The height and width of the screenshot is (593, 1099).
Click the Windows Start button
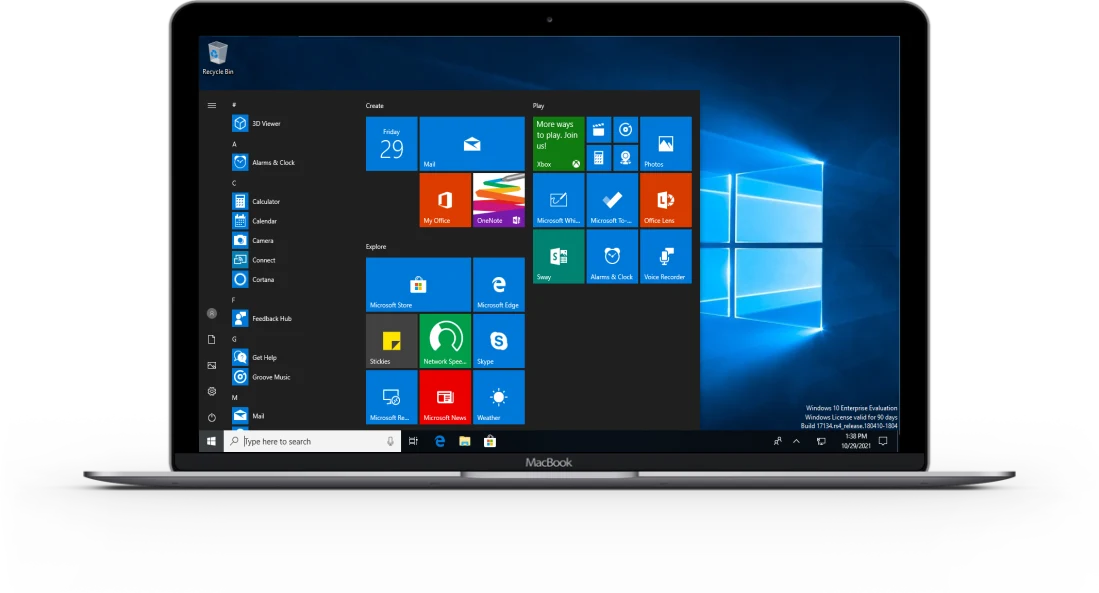click(211, 441)
